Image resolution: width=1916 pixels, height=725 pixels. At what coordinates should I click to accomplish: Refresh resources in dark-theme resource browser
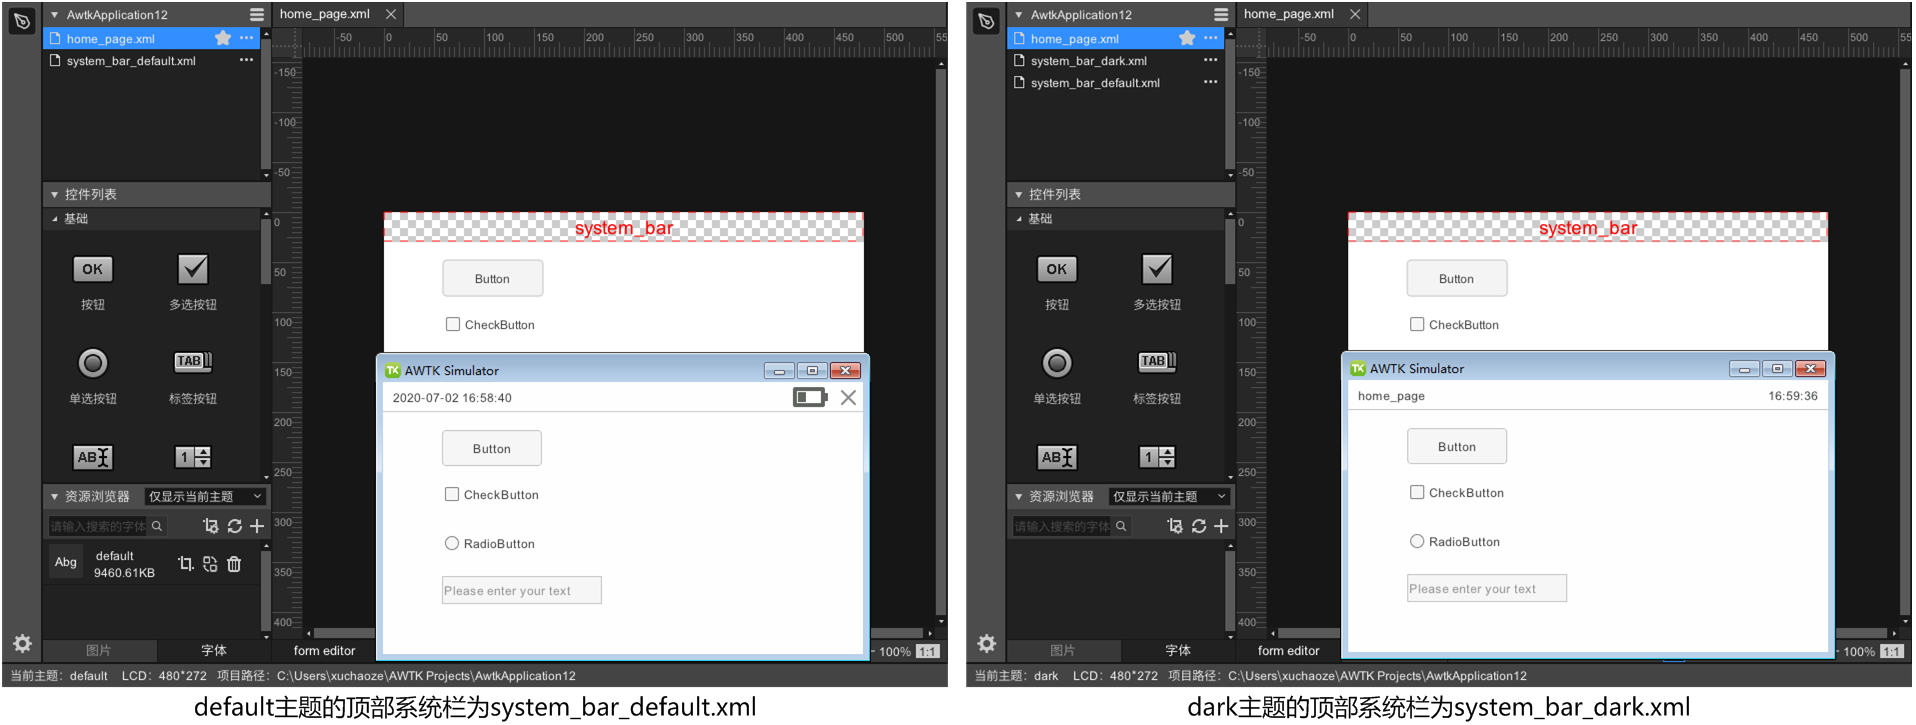click(x=1199, y=526)
